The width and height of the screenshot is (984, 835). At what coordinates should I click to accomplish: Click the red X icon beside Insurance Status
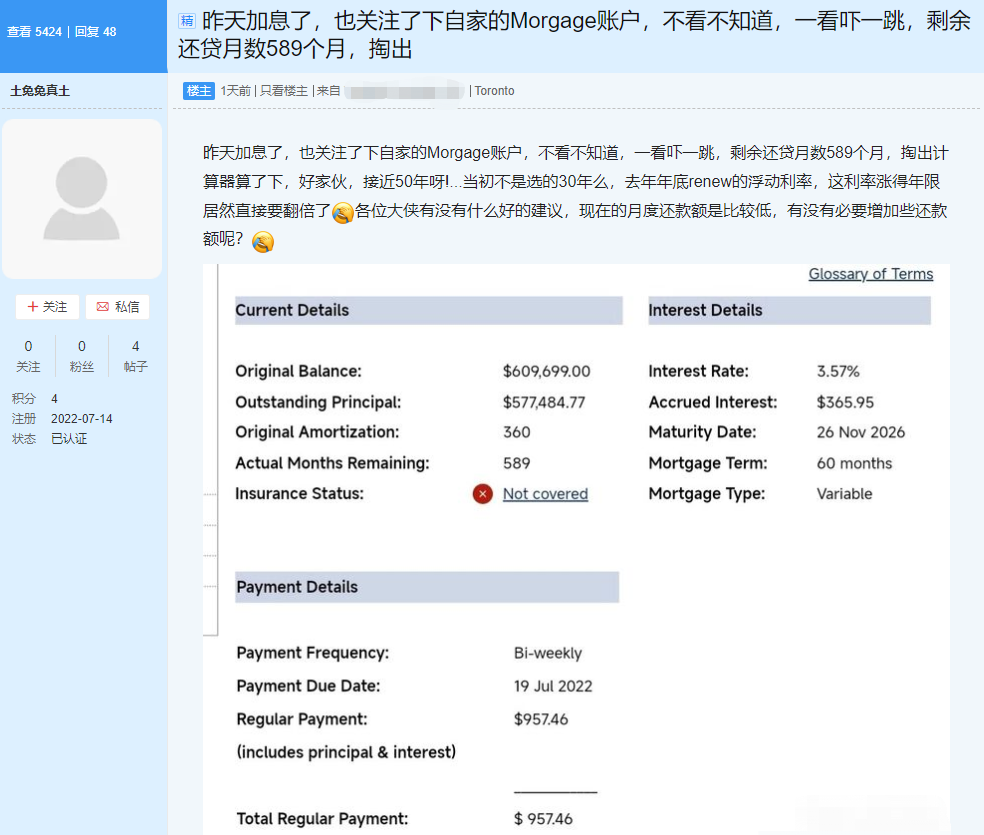483,494
